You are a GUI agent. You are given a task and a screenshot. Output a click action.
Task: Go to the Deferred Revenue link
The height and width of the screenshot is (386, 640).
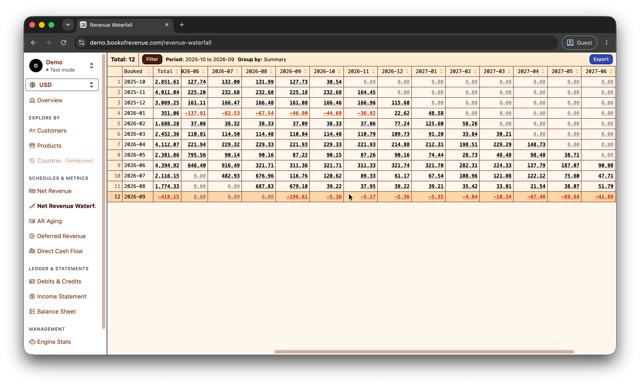tap(61, 236)
